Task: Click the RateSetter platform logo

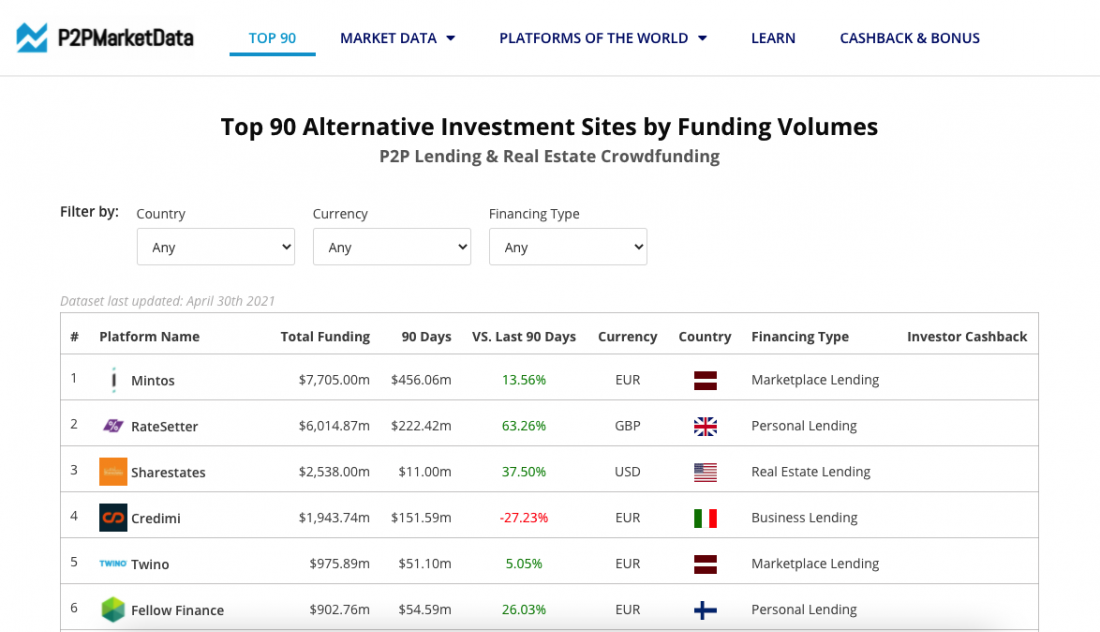Action: (113, 426)
